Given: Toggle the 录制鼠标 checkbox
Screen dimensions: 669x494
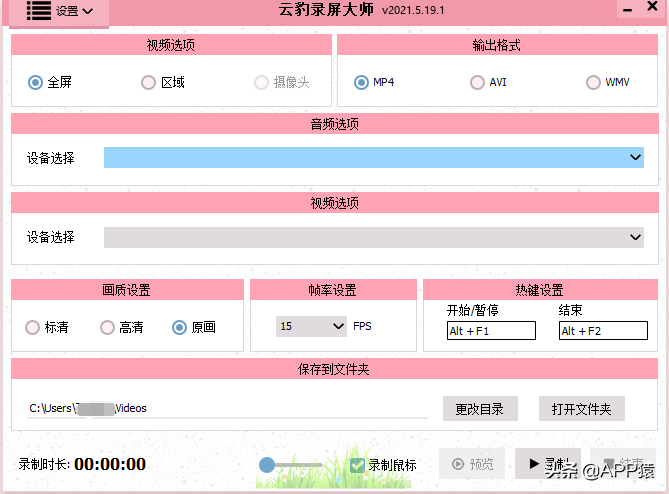Looking at the screenshot, I should 358,465.
